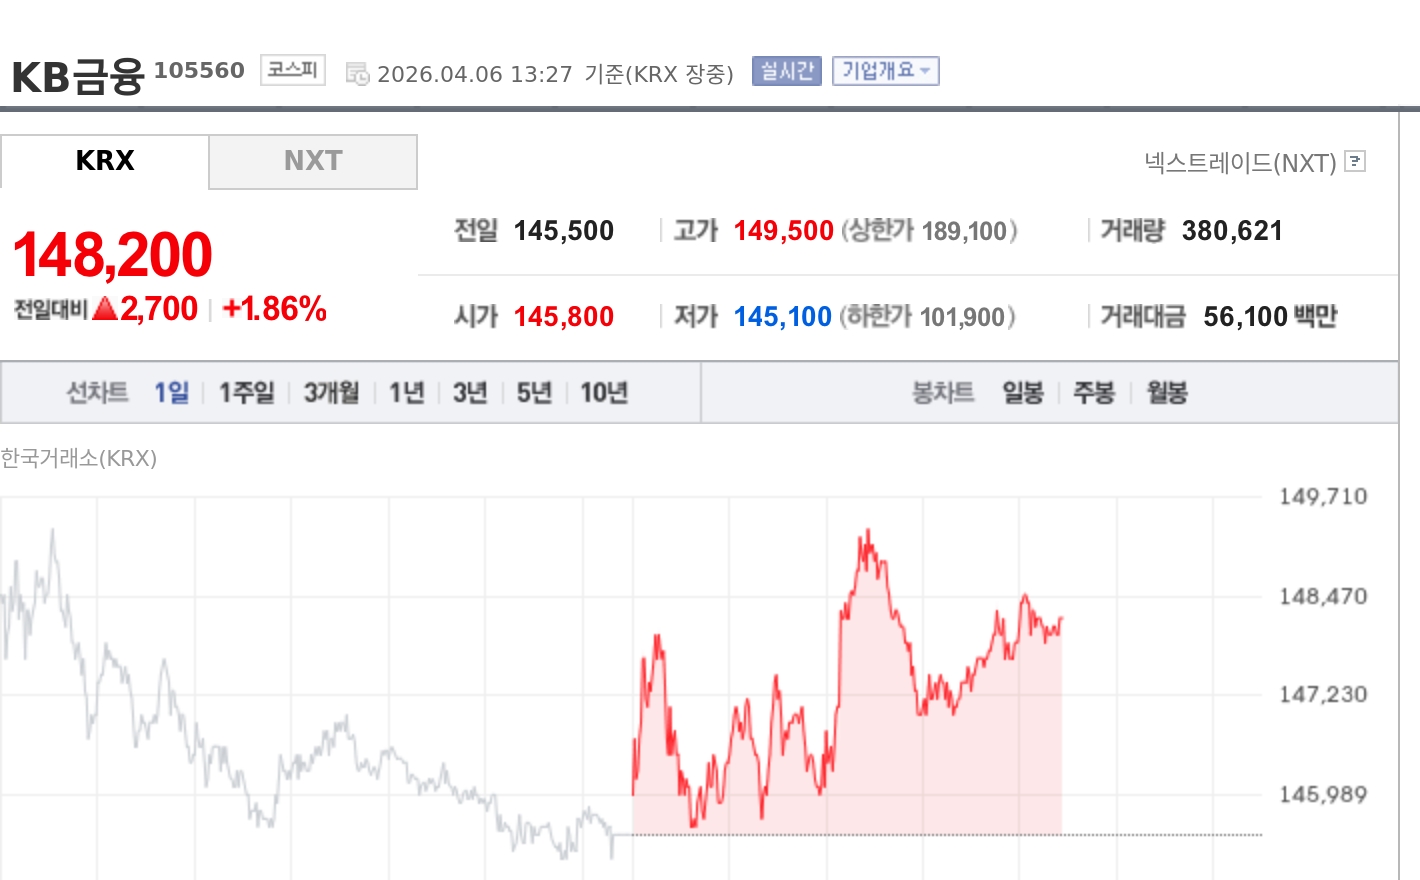
Task: Click the 넥스트레이드(NXT) link
Action: coord(1242,161)
